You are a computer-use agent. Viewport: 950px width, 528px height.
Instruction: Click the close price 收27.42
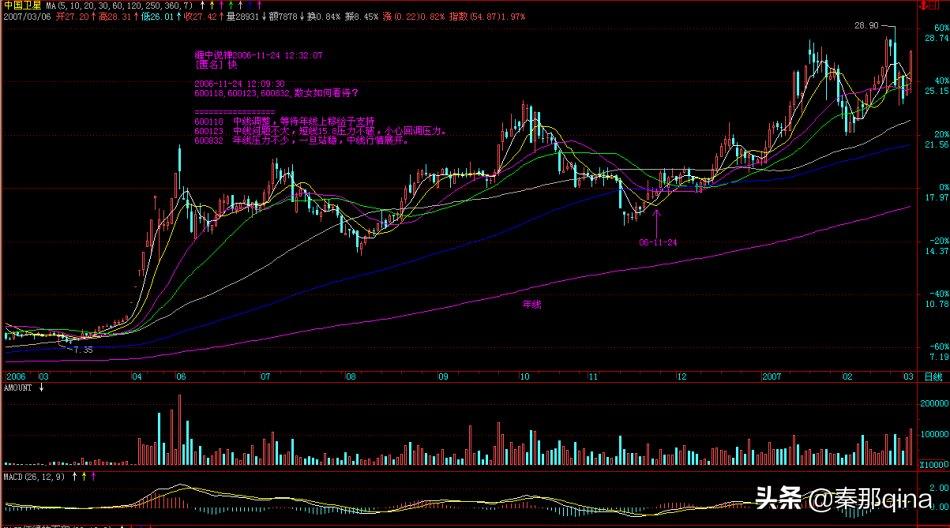[x=200, y=16]
